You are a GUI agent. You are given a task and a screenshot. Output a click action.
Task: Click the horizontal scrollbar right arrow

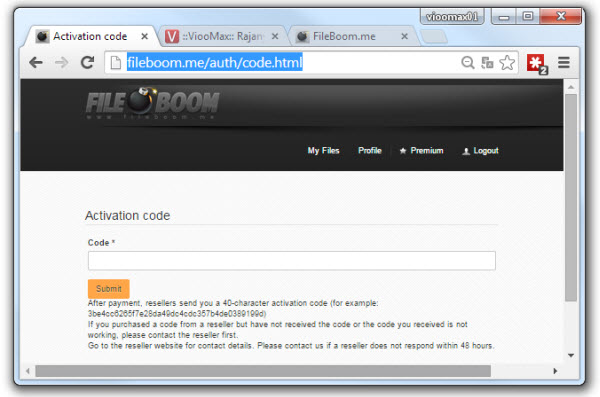coord(555,371)
